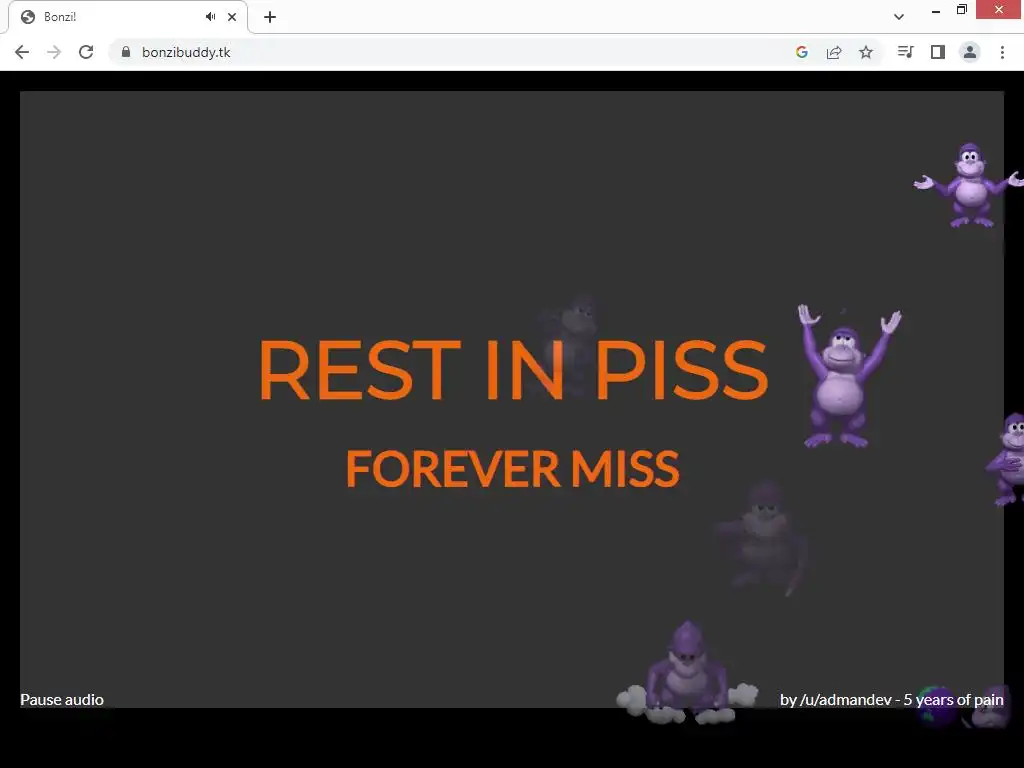The height and width of the screenshot is (768, 1024).
Task: Open the media controls icon
Action: 905,52
